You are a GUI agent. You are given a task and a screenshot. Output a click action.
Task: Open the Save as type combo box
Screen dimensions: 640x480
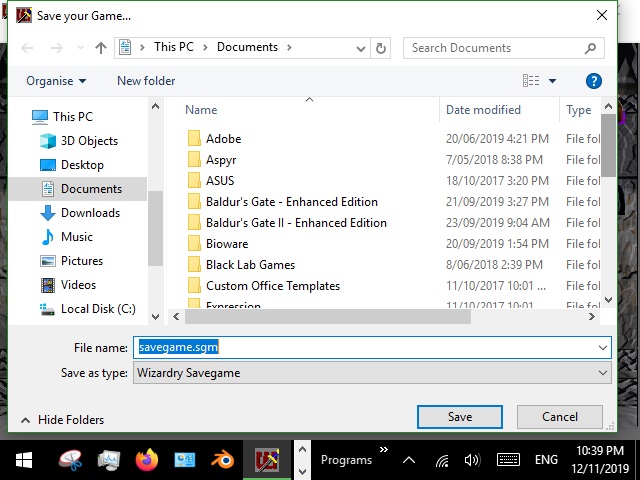[372, 373]
